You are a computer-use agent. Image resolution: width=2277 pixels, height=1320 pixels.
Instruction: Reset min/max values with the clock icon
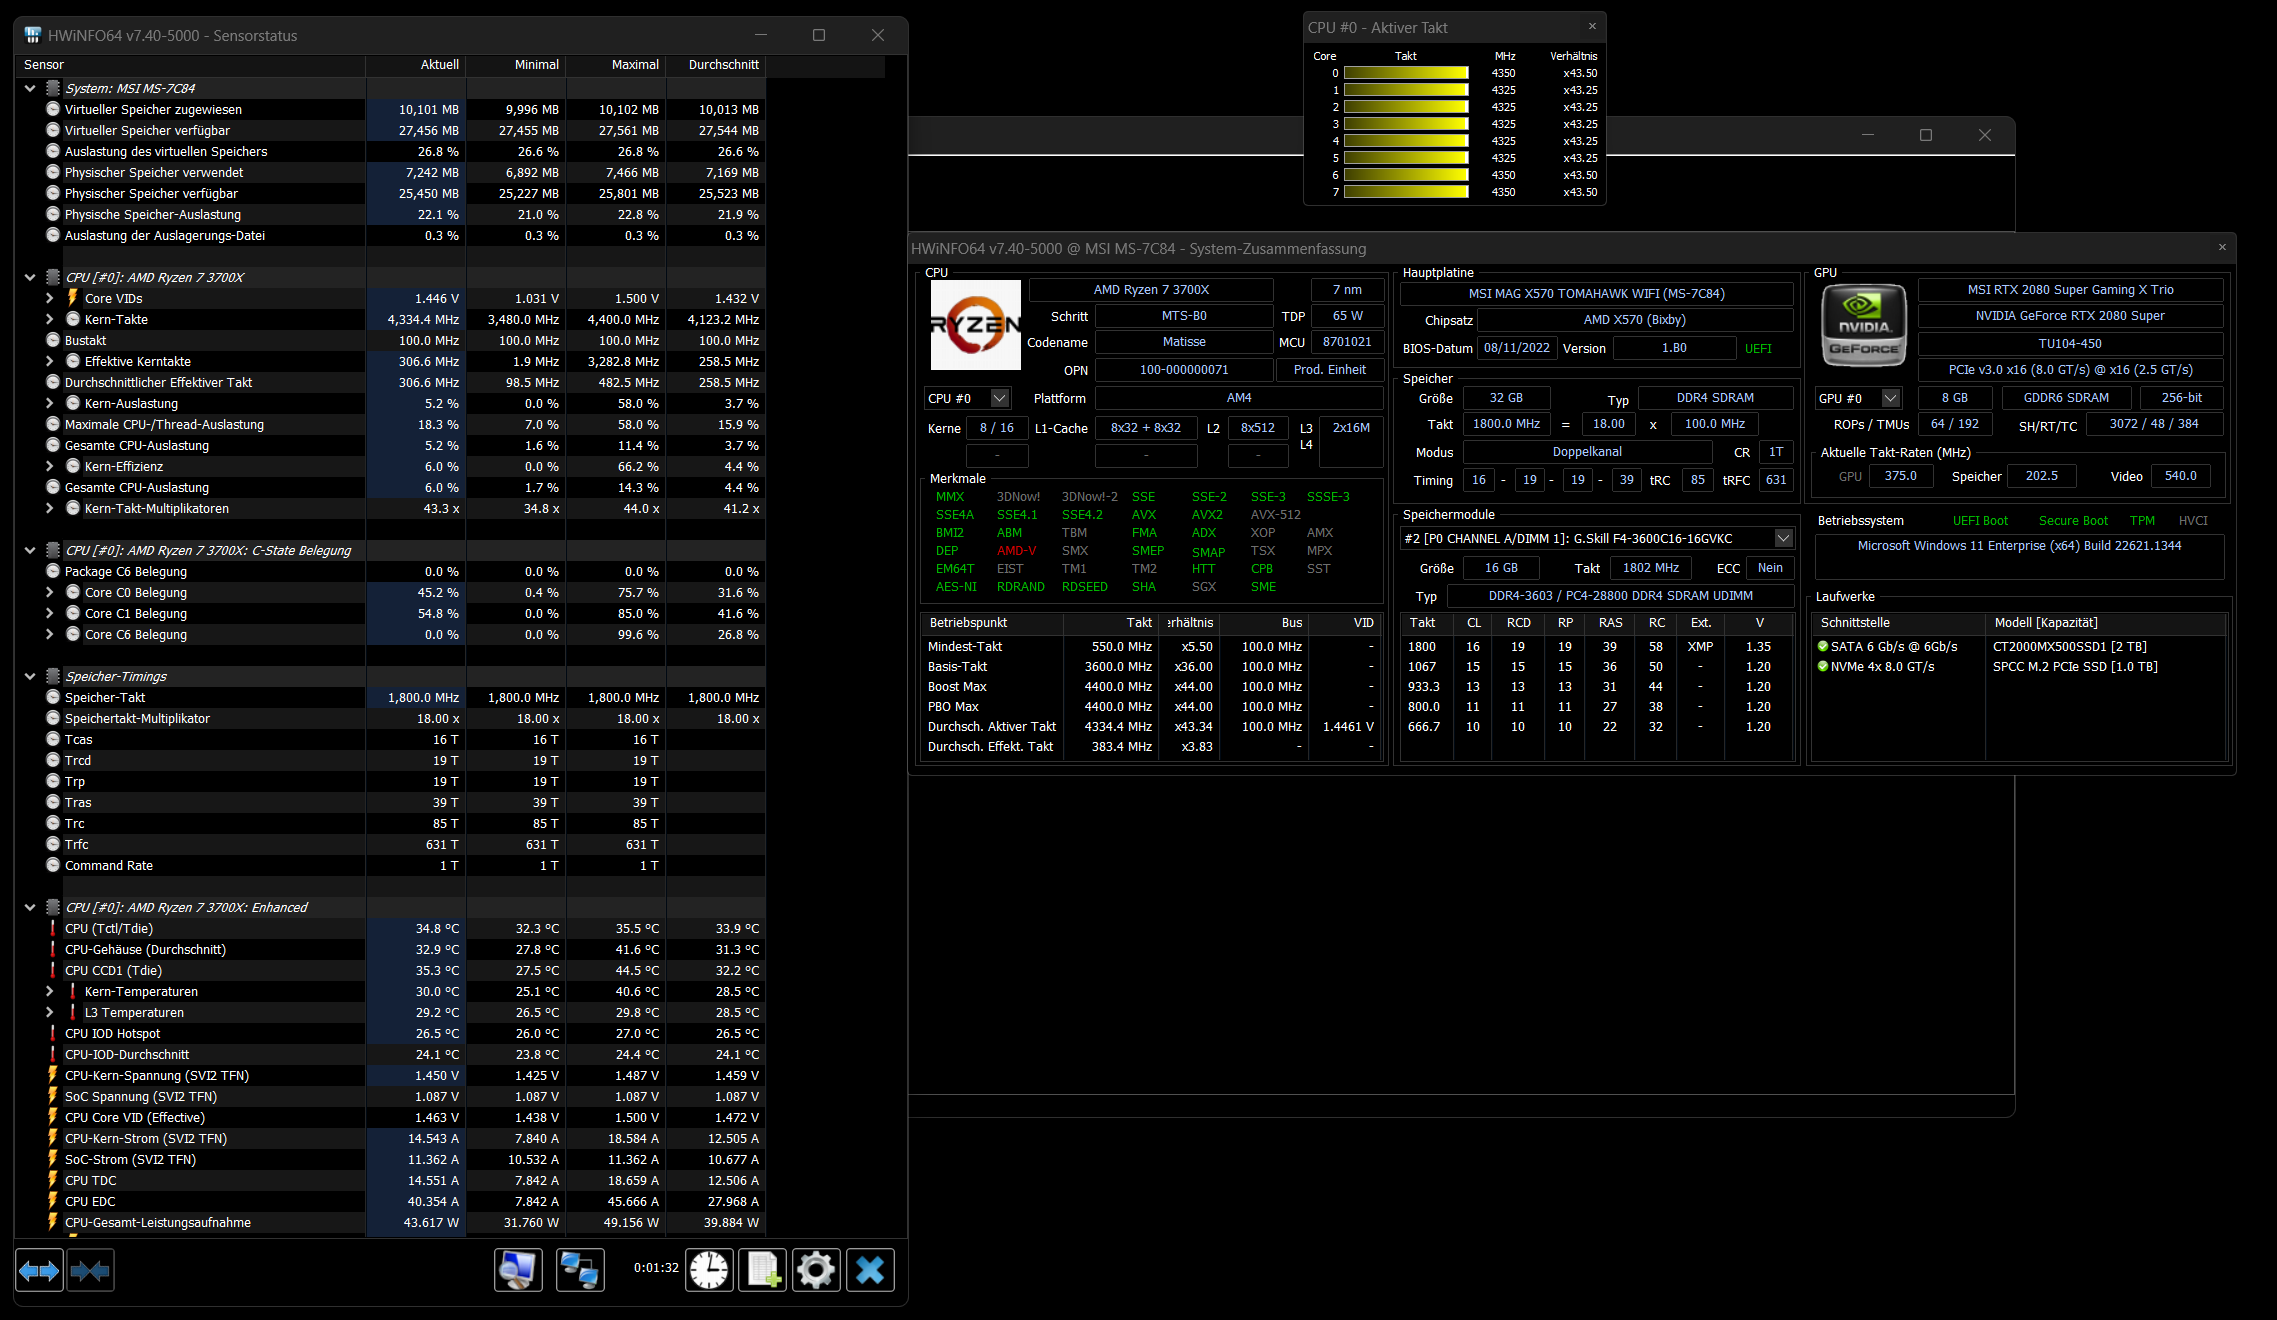(x=709, y=1270)
